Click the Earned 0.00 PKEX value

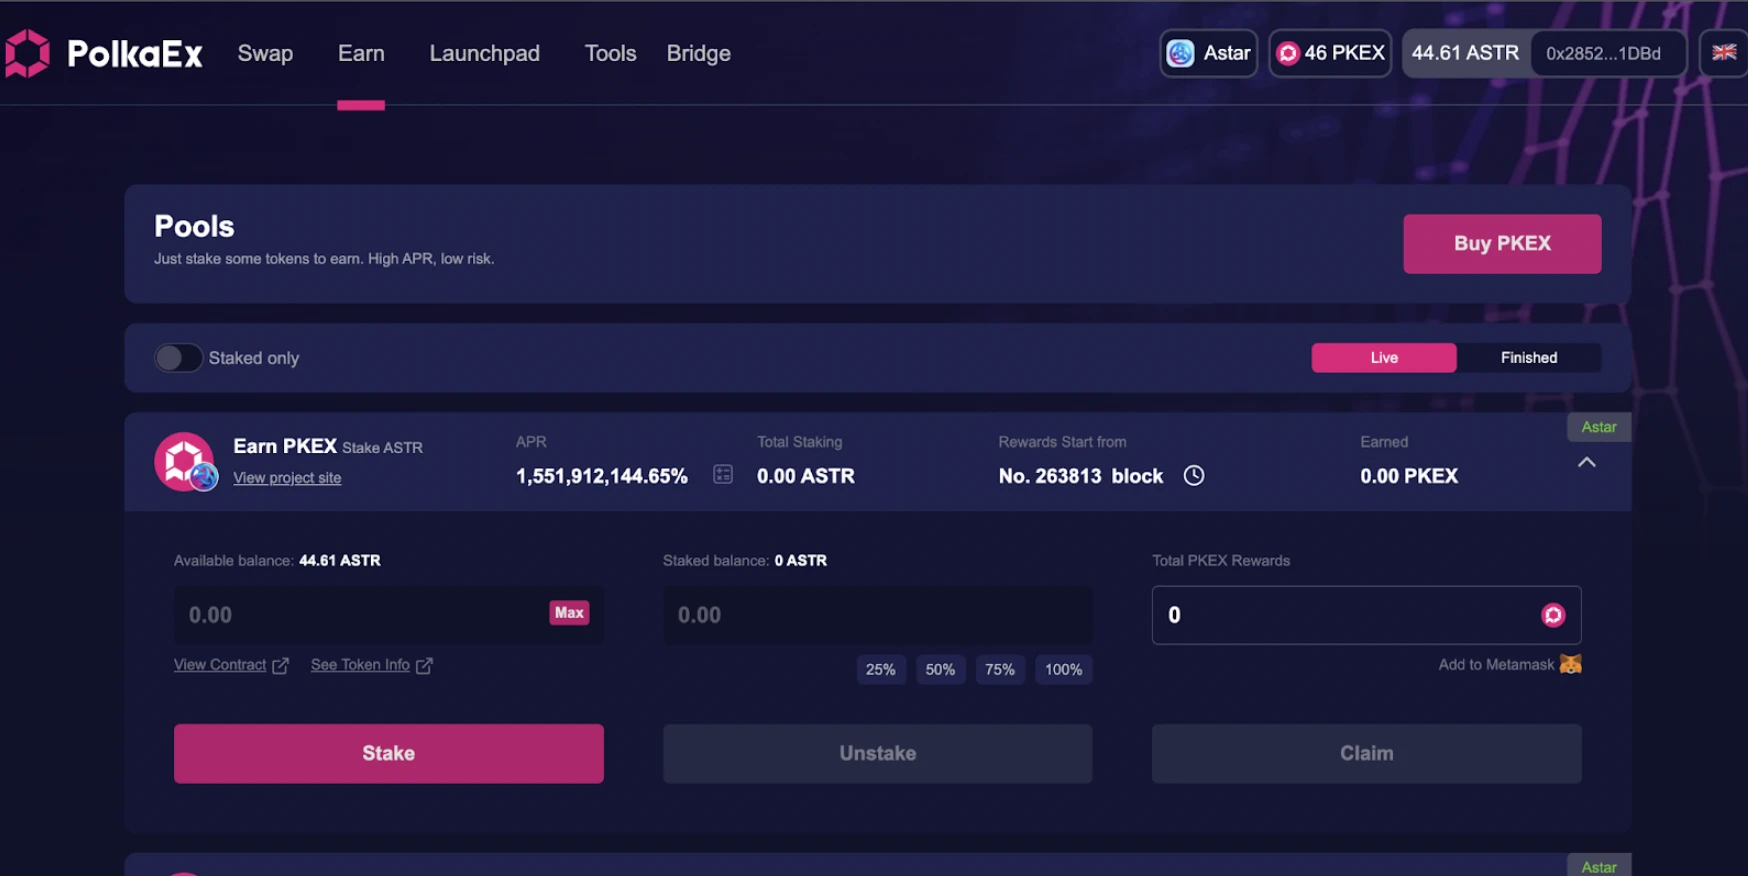[1409, 476]
